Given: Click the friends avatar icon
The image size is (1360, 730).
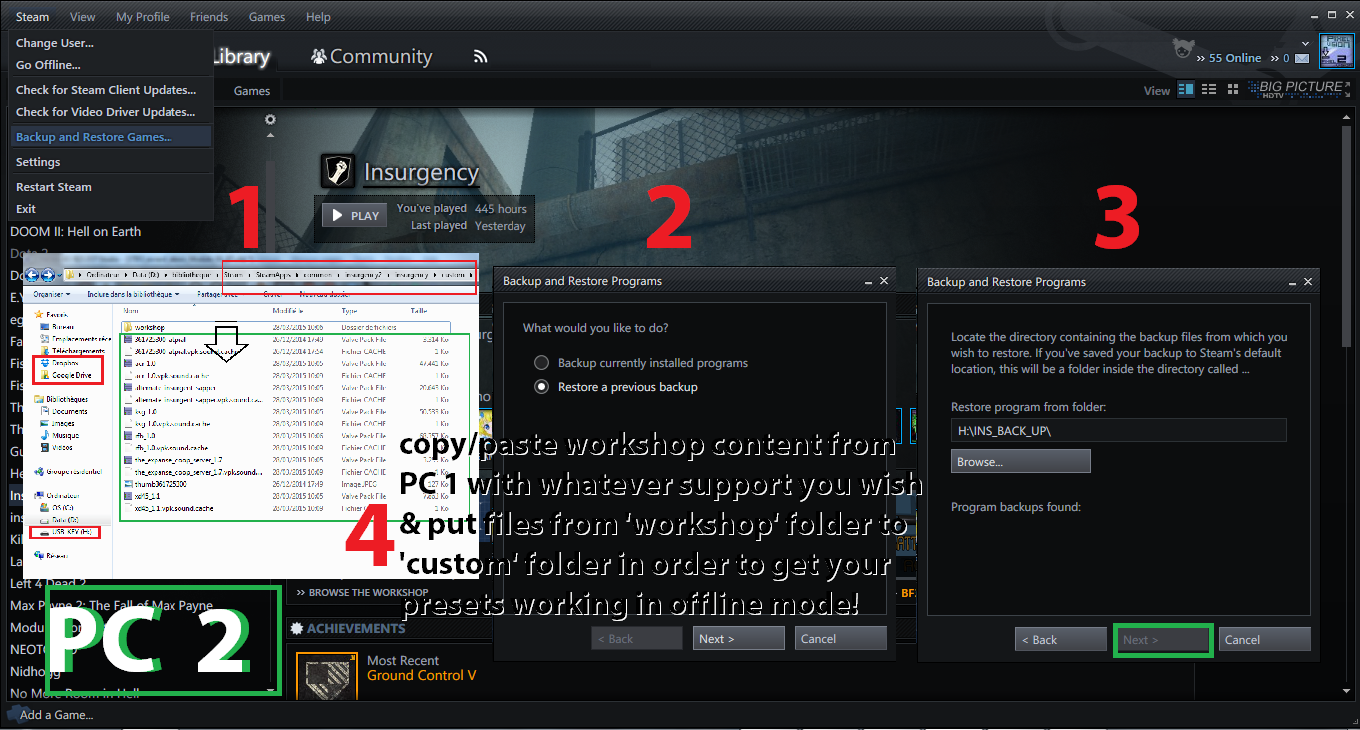Looking at the screenshot, I should tap(1185, 50).
